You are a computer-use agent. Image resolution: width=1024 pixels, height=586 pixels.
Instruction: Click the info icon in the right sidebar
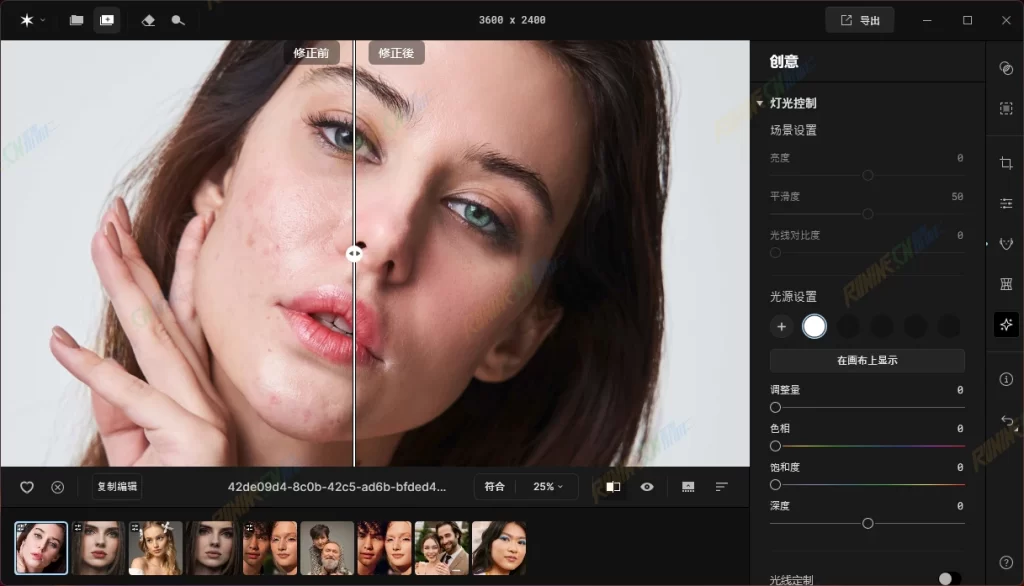pyautogui.click(x=1006, y=379)
